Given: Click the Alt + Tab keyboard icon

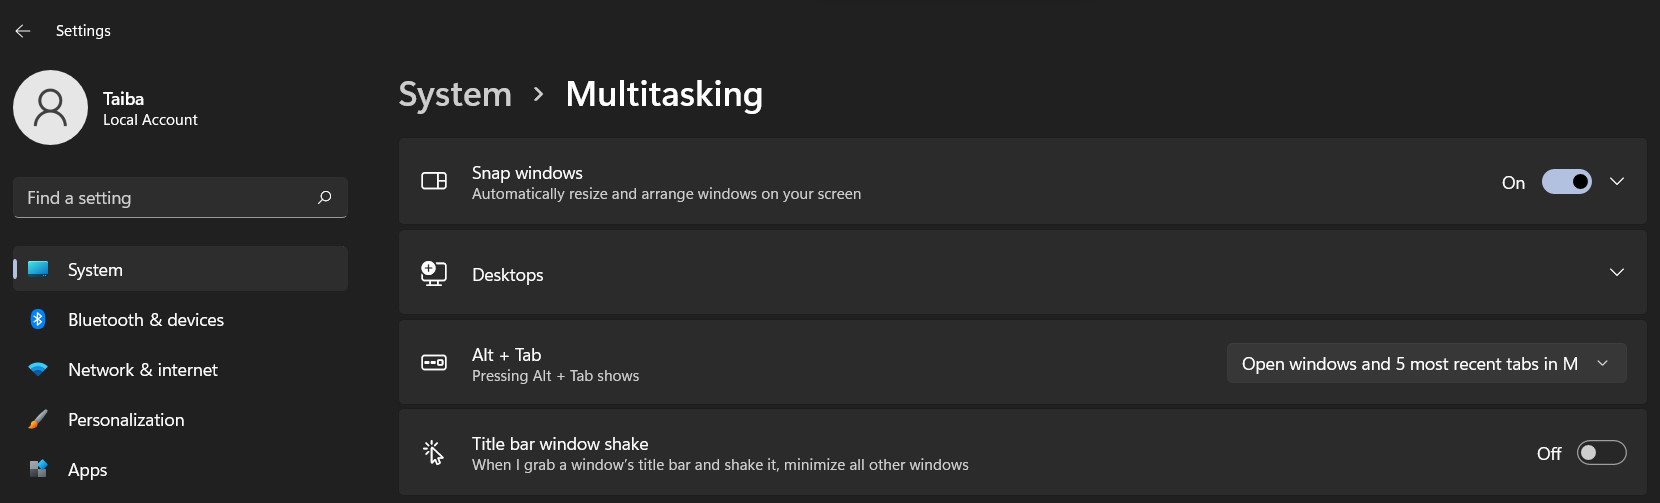Looking at the screenshot, I should (x=434, y=362).
